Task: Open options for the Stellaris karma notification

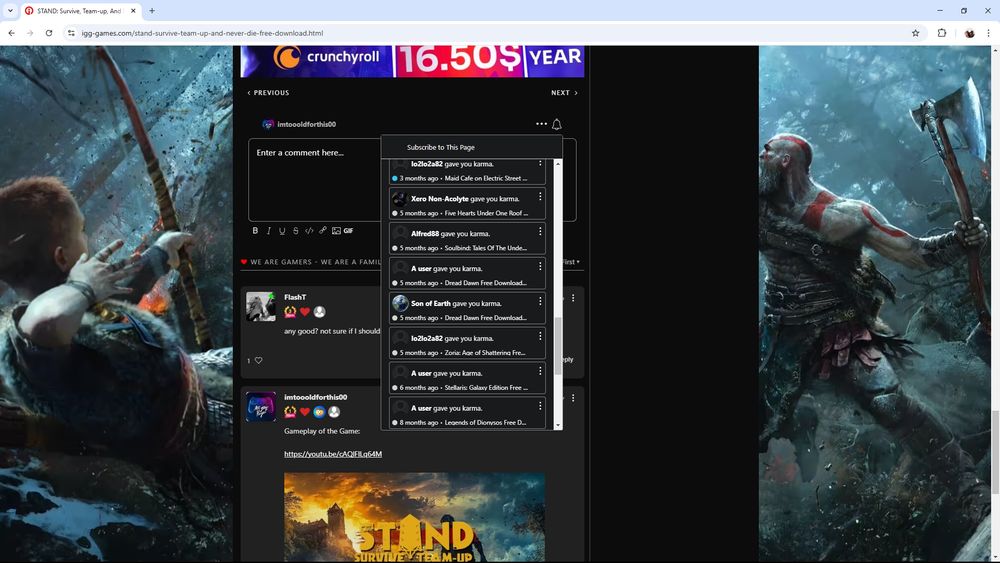Action: 540,371
